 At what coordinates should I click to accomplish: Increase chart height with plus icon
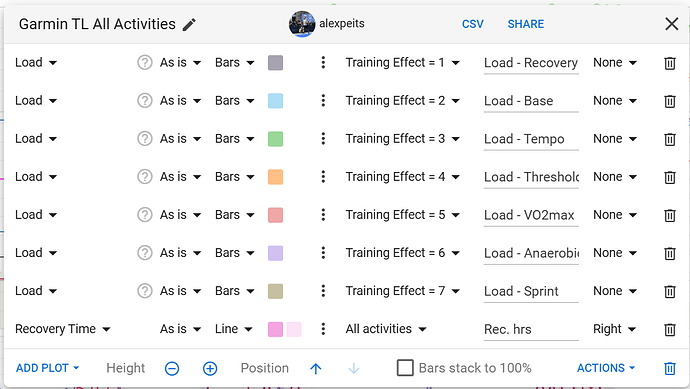point(210,368)
